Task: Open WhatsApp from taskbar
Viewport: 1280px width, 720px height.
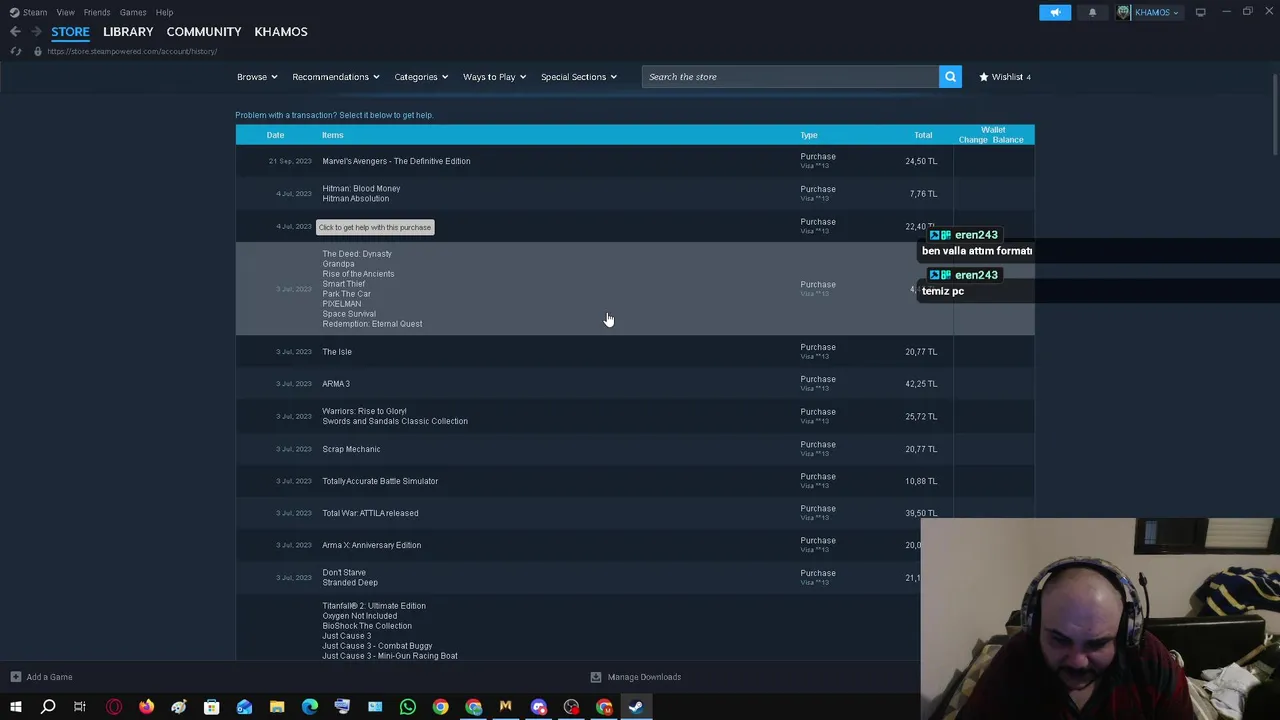Action: click(x=407, y=708)
